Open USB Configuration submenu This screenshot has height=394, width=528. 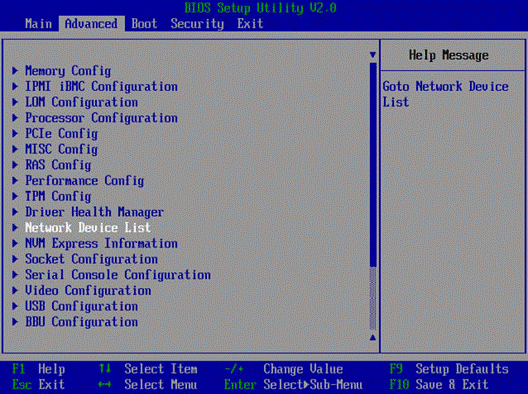81,306
